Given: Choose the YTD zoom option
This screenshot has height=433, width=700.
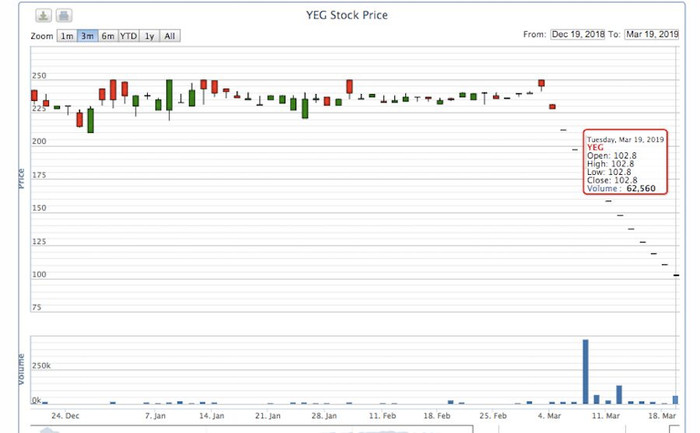Looking at the screenshot, I should 129,36.
